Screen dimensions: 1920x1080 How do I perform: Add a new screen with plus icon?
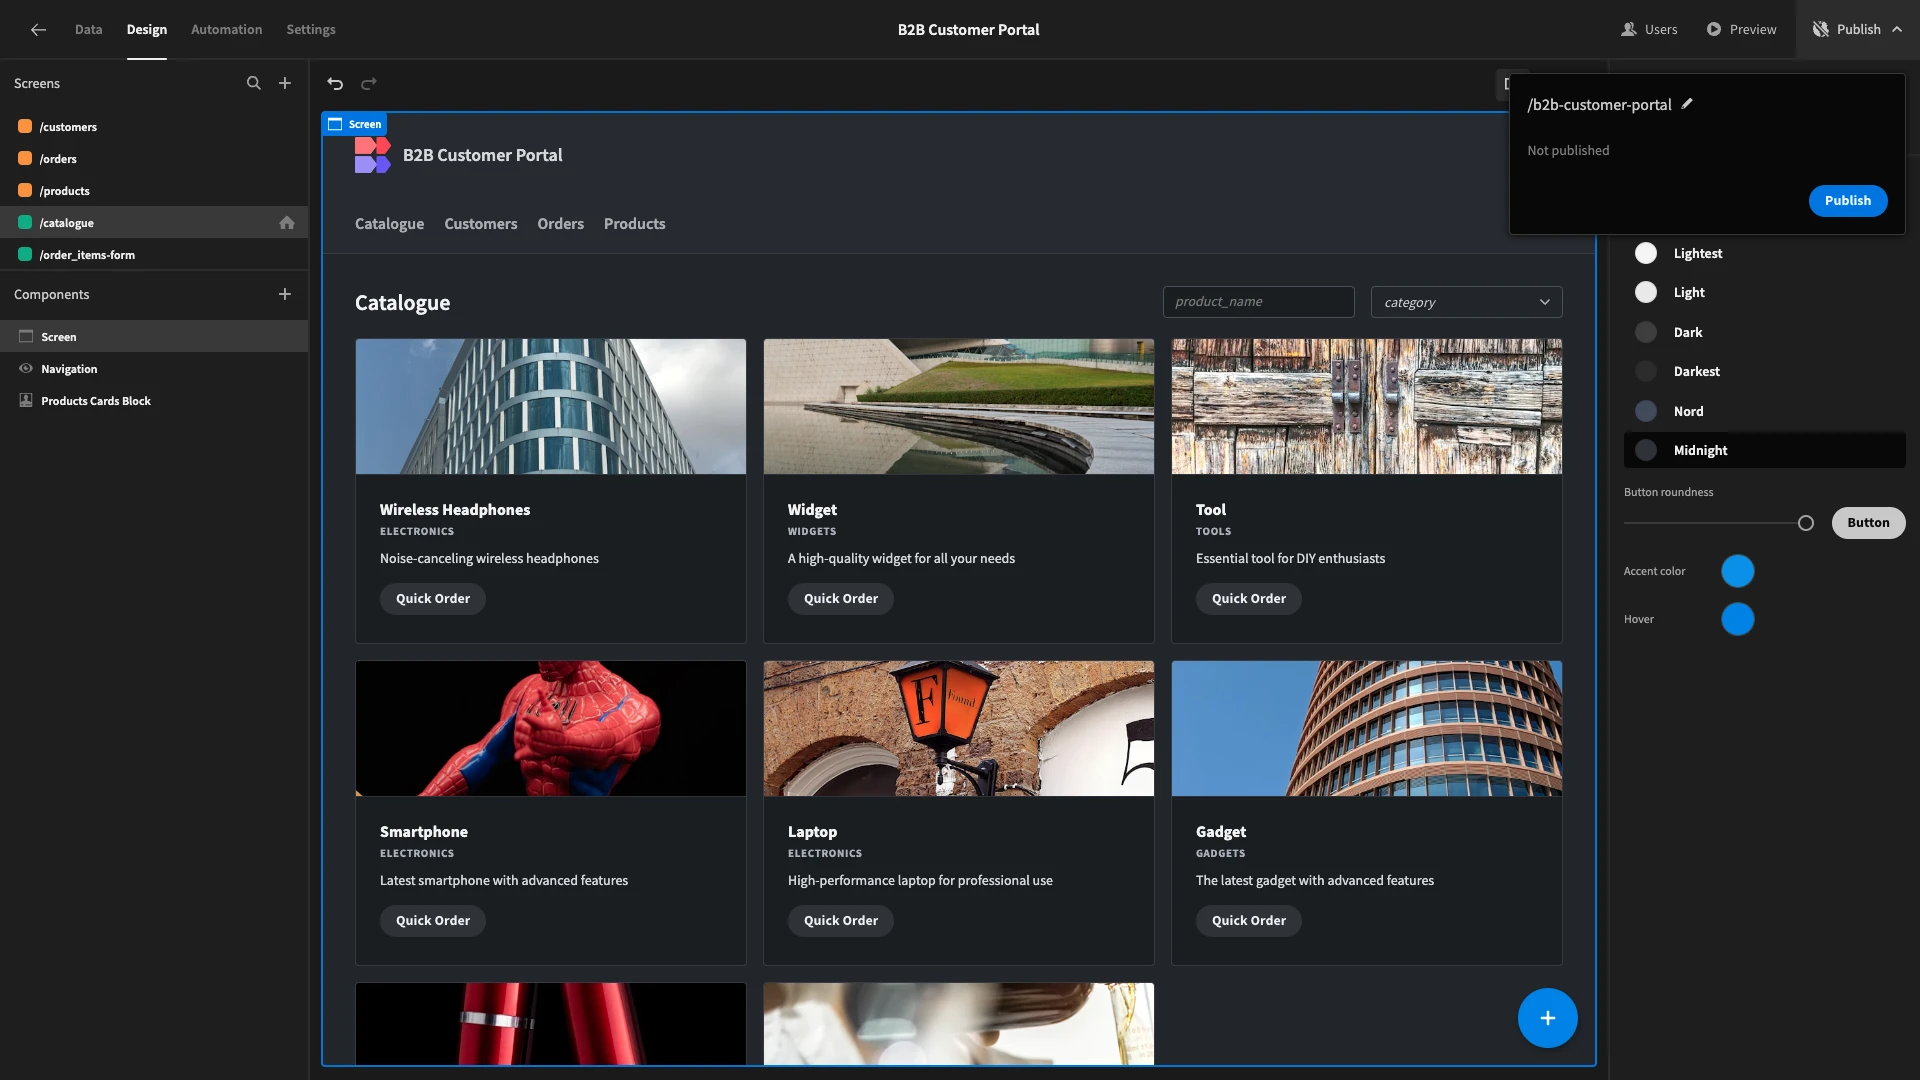(285, 83)
